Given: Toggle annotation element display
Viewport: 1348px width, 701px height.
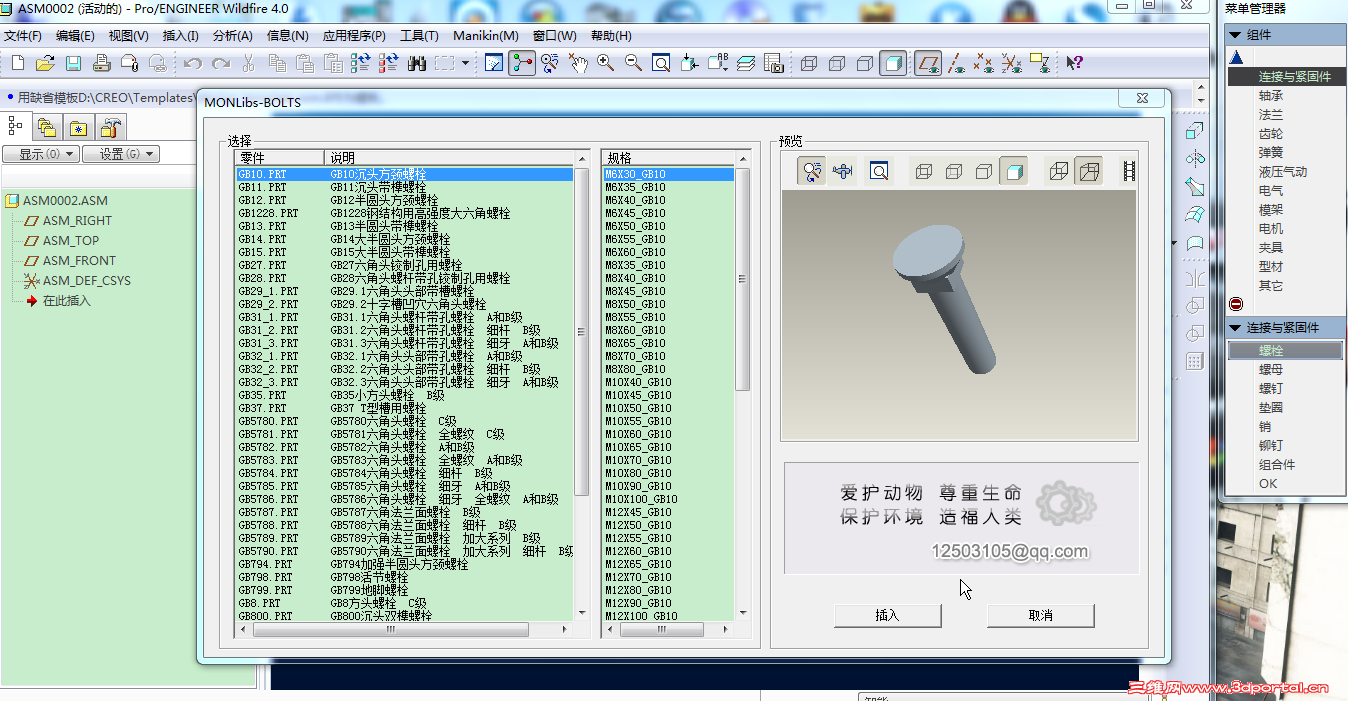Looking at the screenshot, I should tap(1040, 63).
